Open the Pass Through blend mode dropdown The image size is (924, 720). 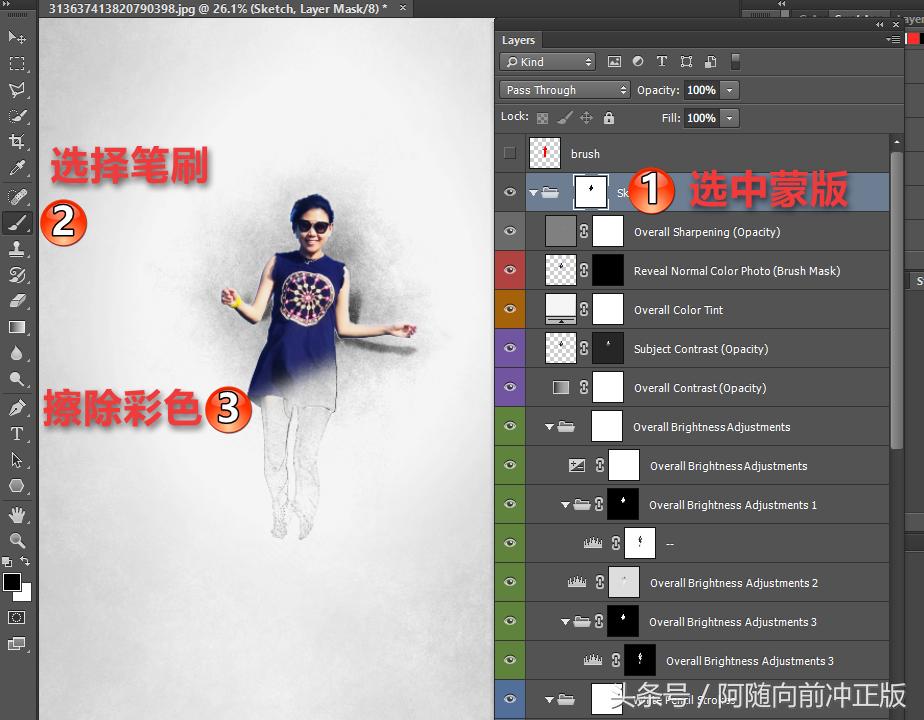click(x=563, y=89)
